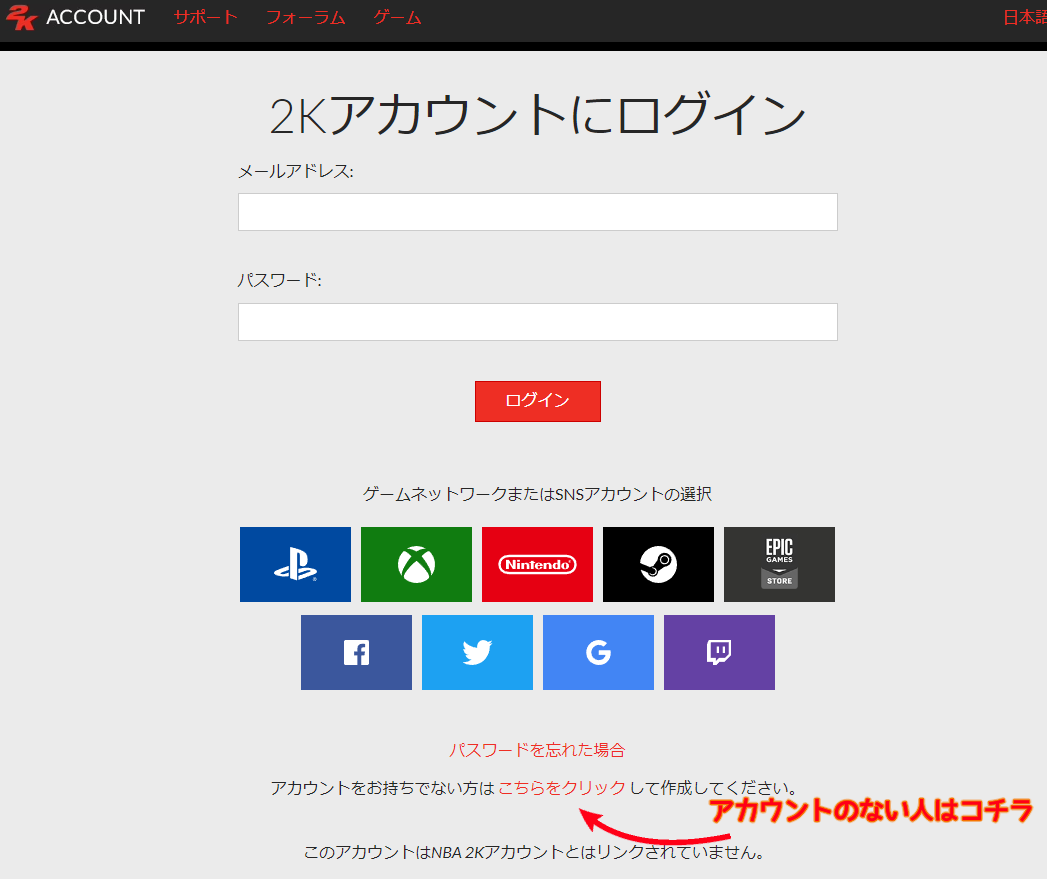Log in using Facebook
The image size is (1047, 879).
coord(356,652)
